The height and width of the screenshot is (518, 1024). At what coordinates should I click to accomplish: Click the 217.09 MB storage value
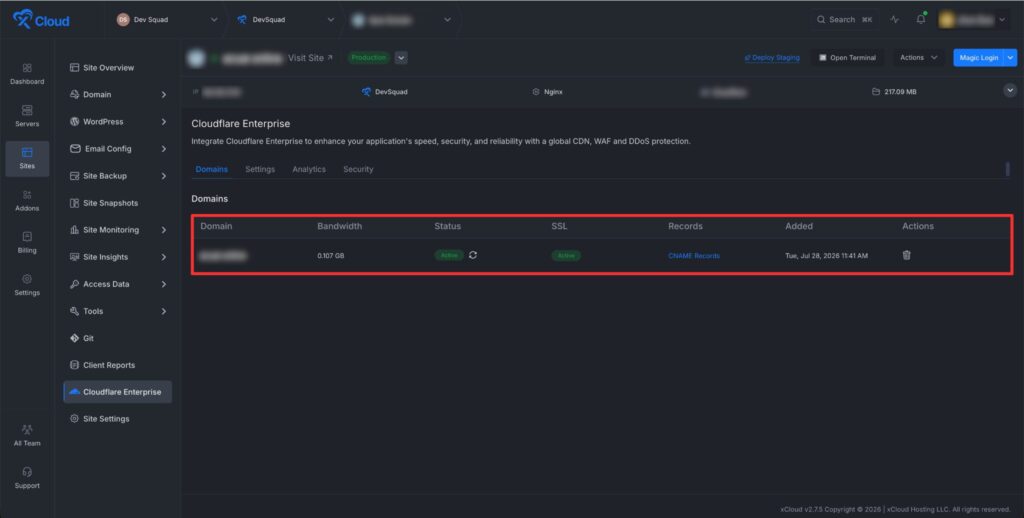(900, 92)
